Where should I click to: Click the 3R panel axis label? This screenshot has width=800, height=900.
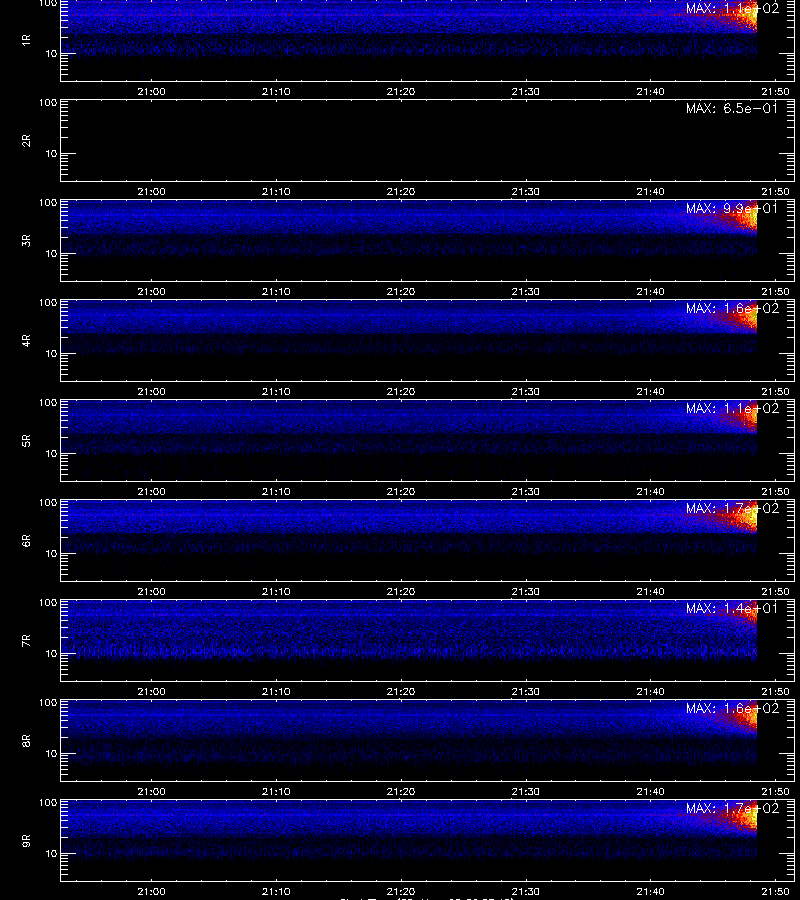tap(26, 240)
